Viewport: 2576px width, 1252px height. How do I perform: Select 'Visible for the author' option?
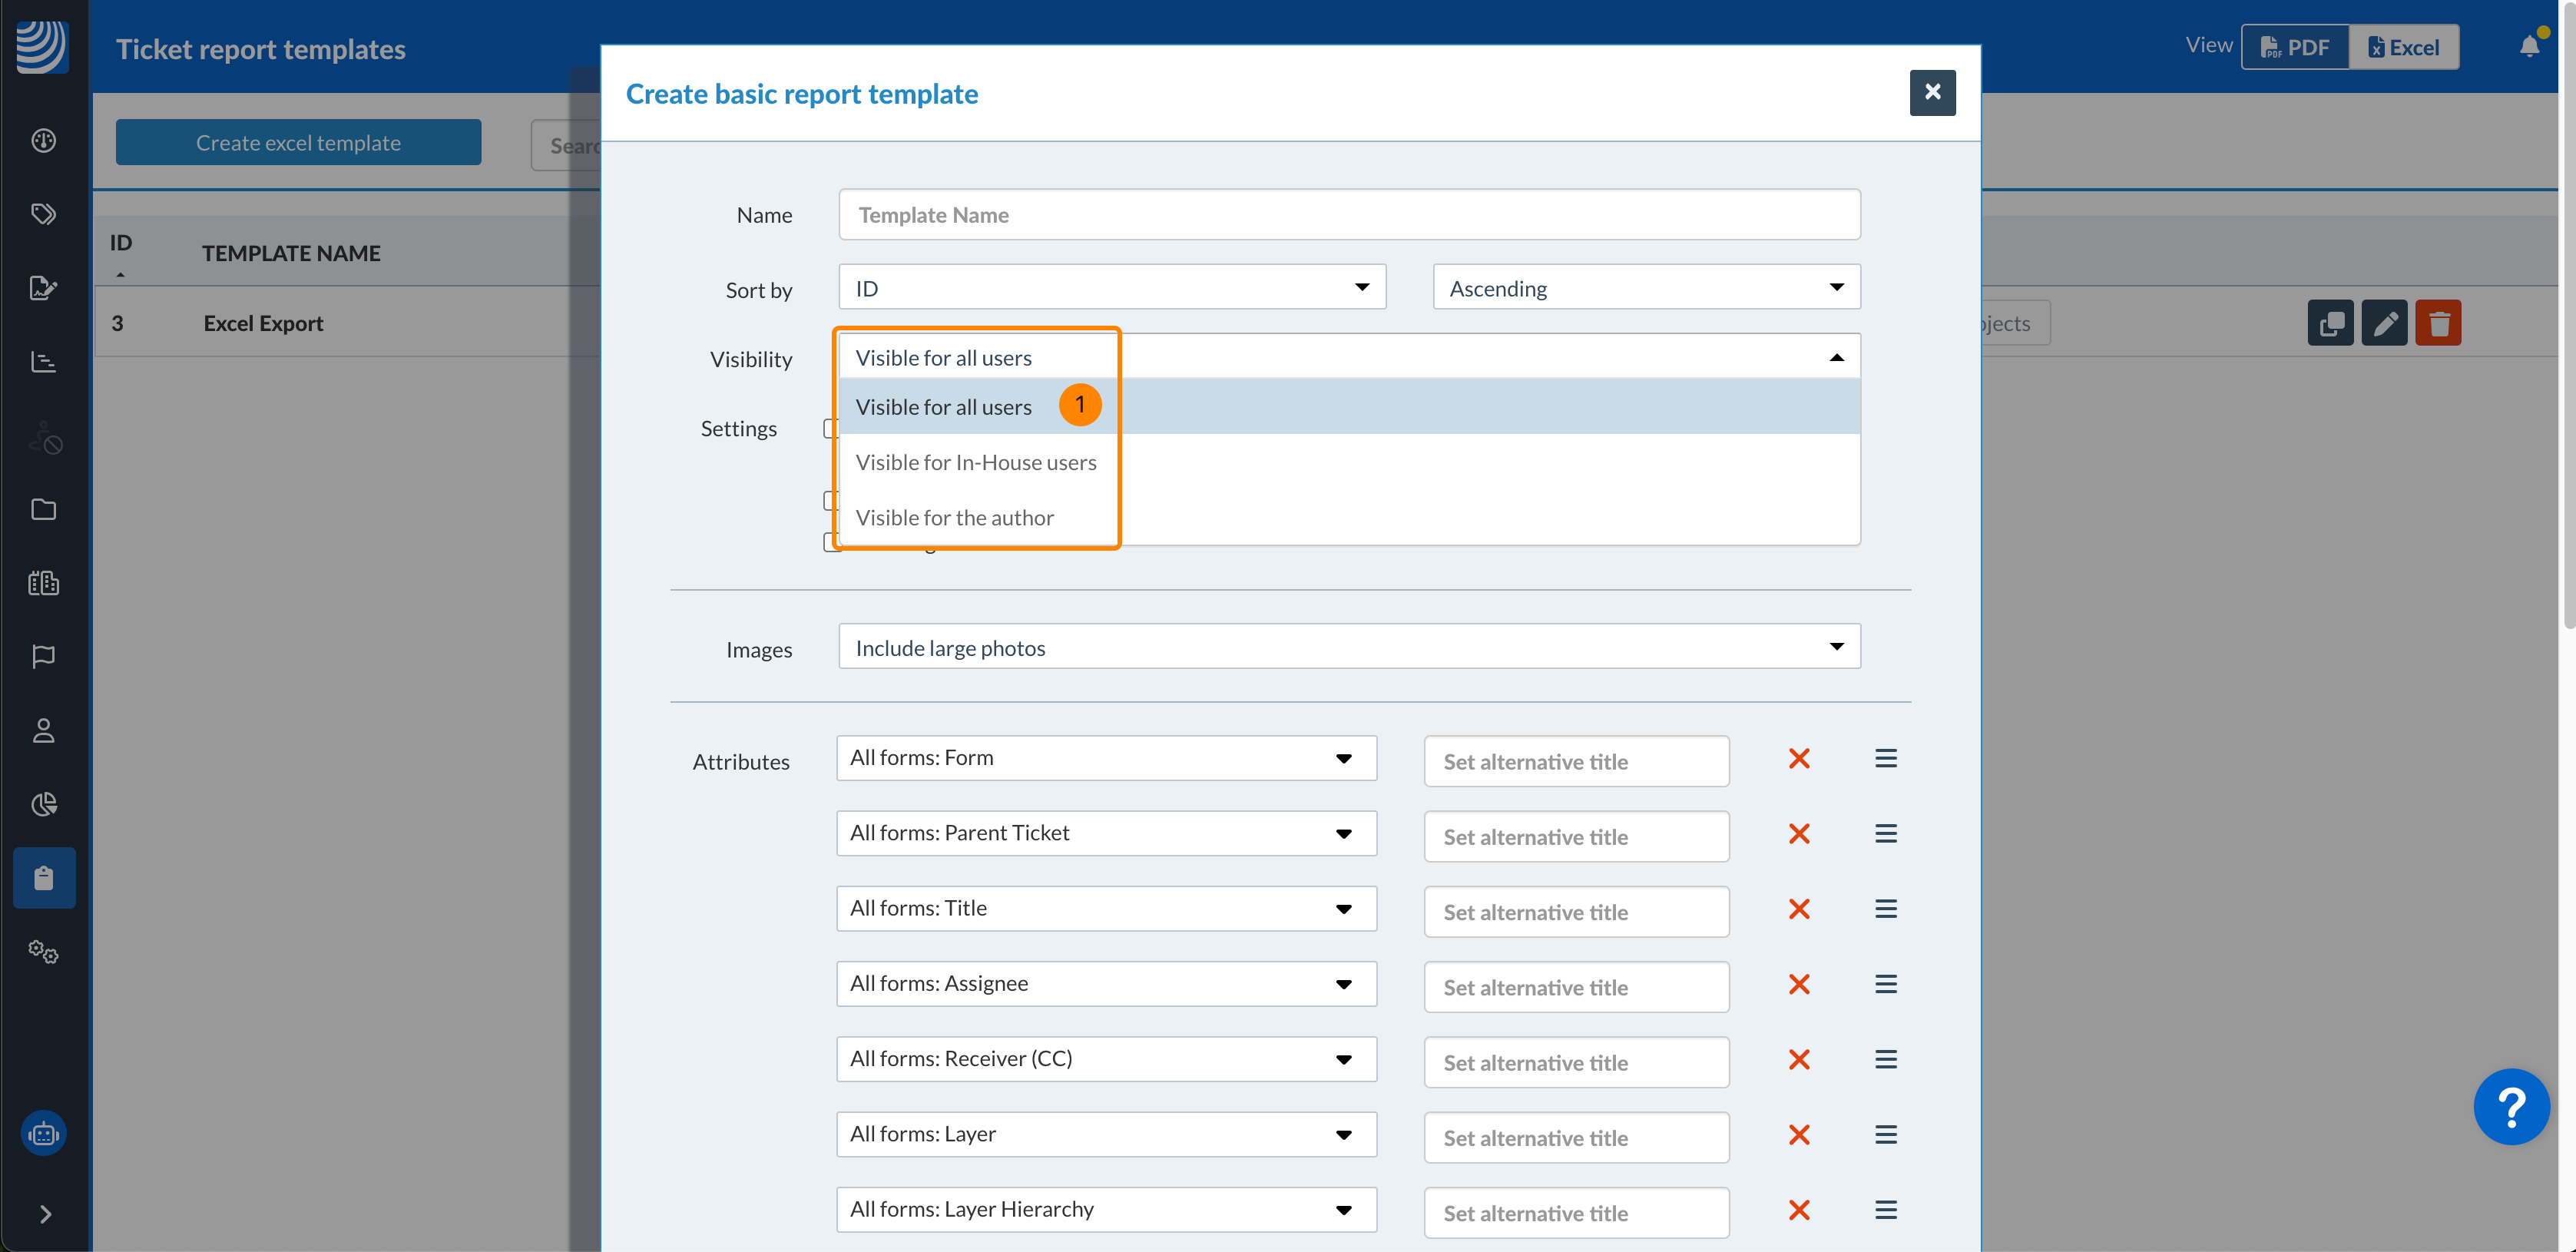click(954, 518)
